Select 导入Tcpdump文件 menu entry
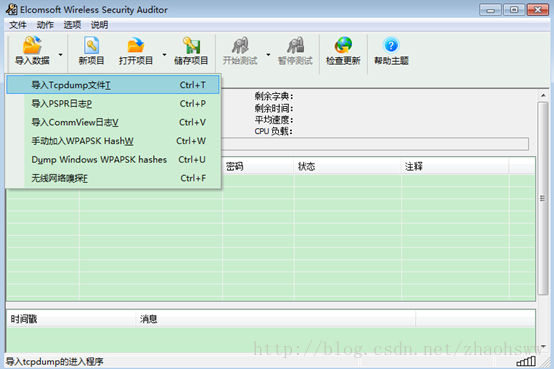This screenshot has height=369, width=554. (x=113, y=85)
